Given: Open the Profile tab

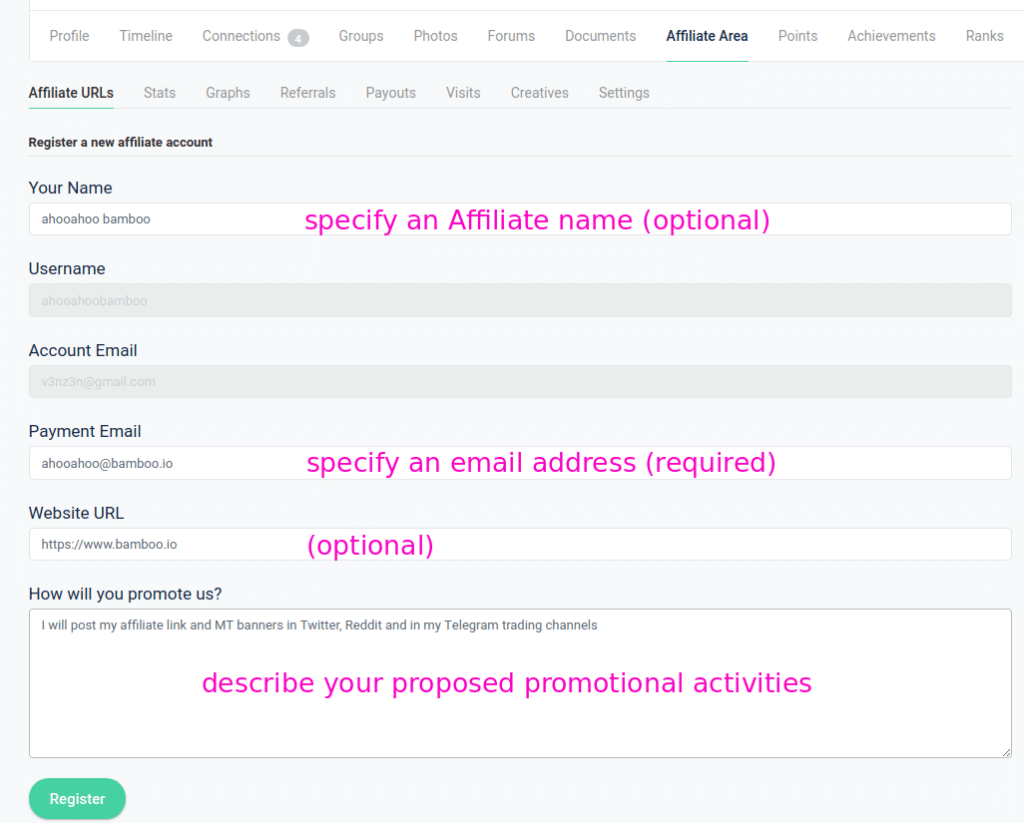Looking at the screenshot, I should coord(69,36).
